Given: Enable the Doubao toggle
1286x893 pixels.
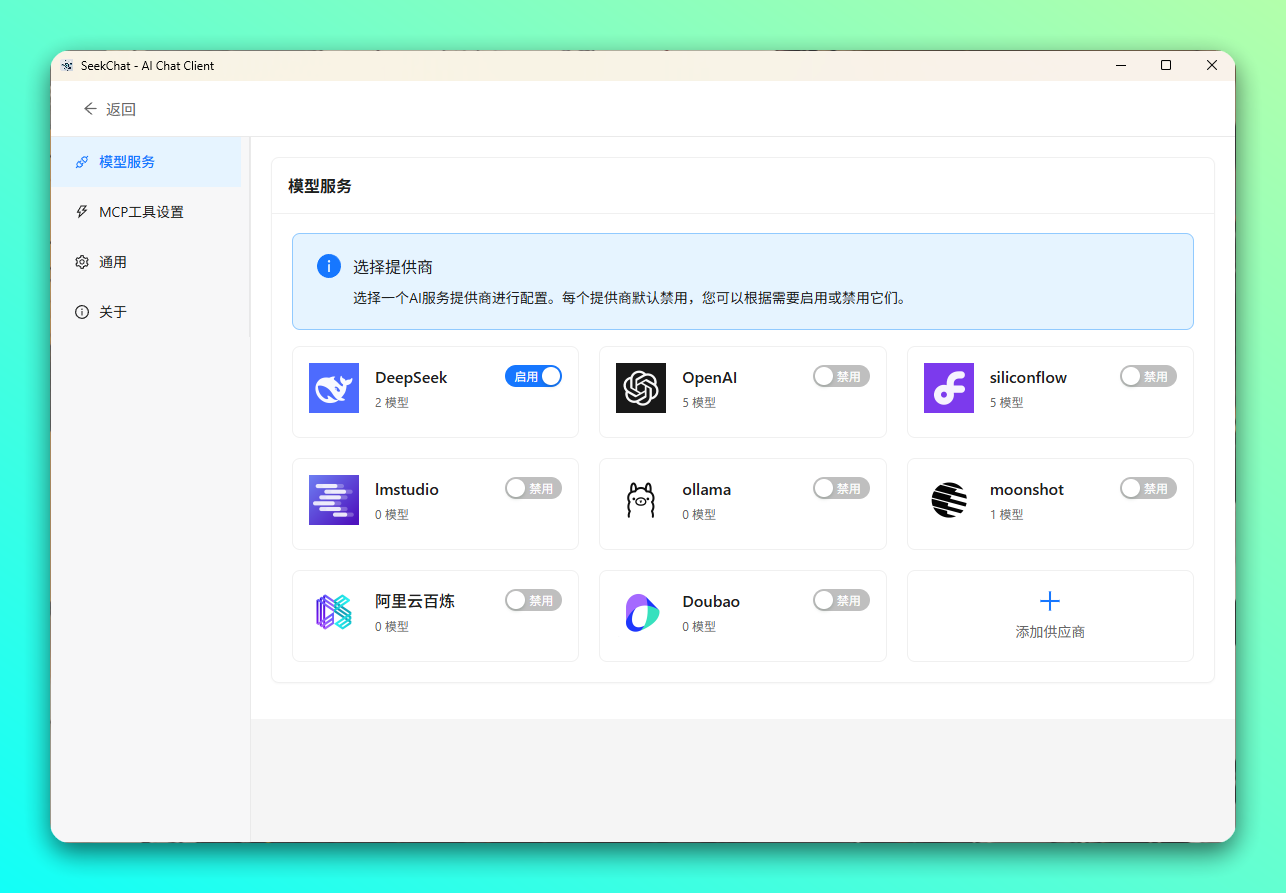Looking at the screenshot, I should click(841, 600).
